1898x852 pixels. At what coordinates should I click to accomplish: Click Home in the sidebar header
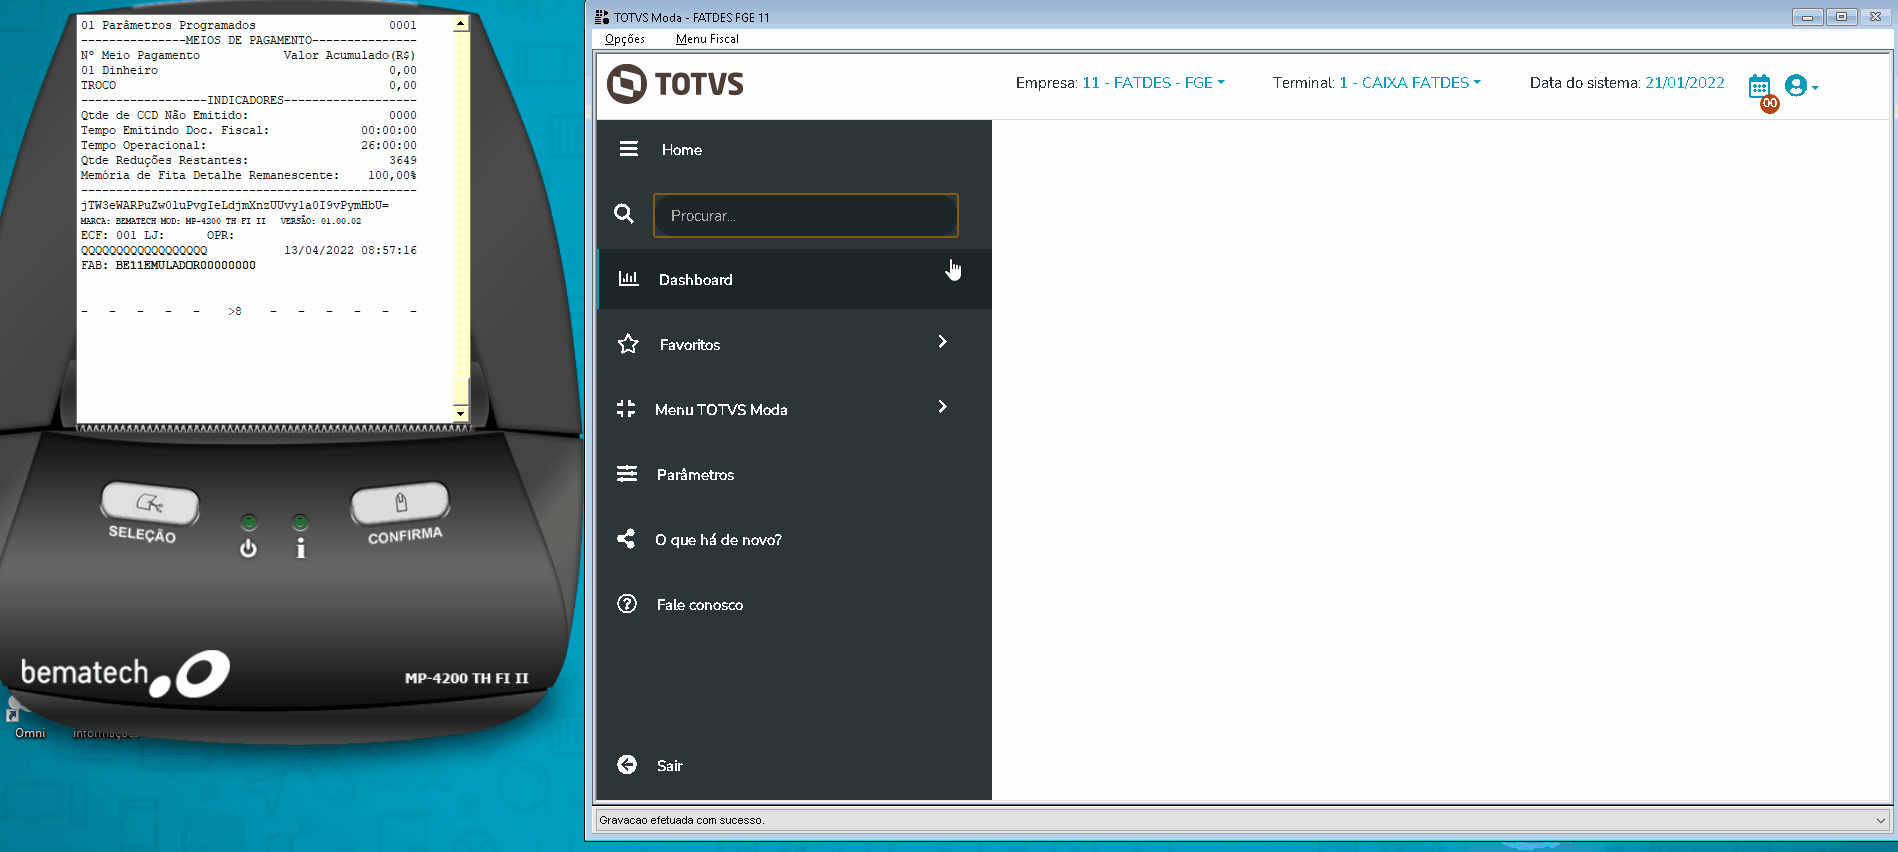[682, 150]
